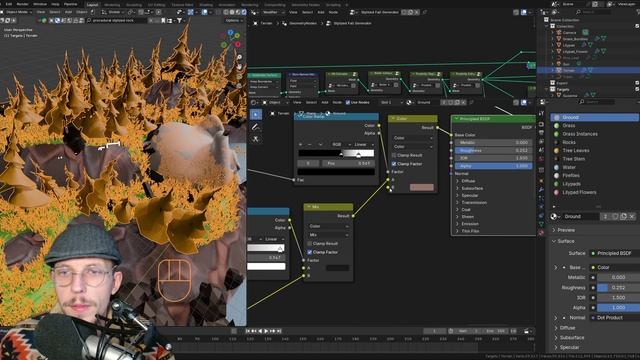The width and height of the screenshot is (640, 360).
Task: Click the Tree Leaves material sphere icon
Action: click(x=556, y=151)
